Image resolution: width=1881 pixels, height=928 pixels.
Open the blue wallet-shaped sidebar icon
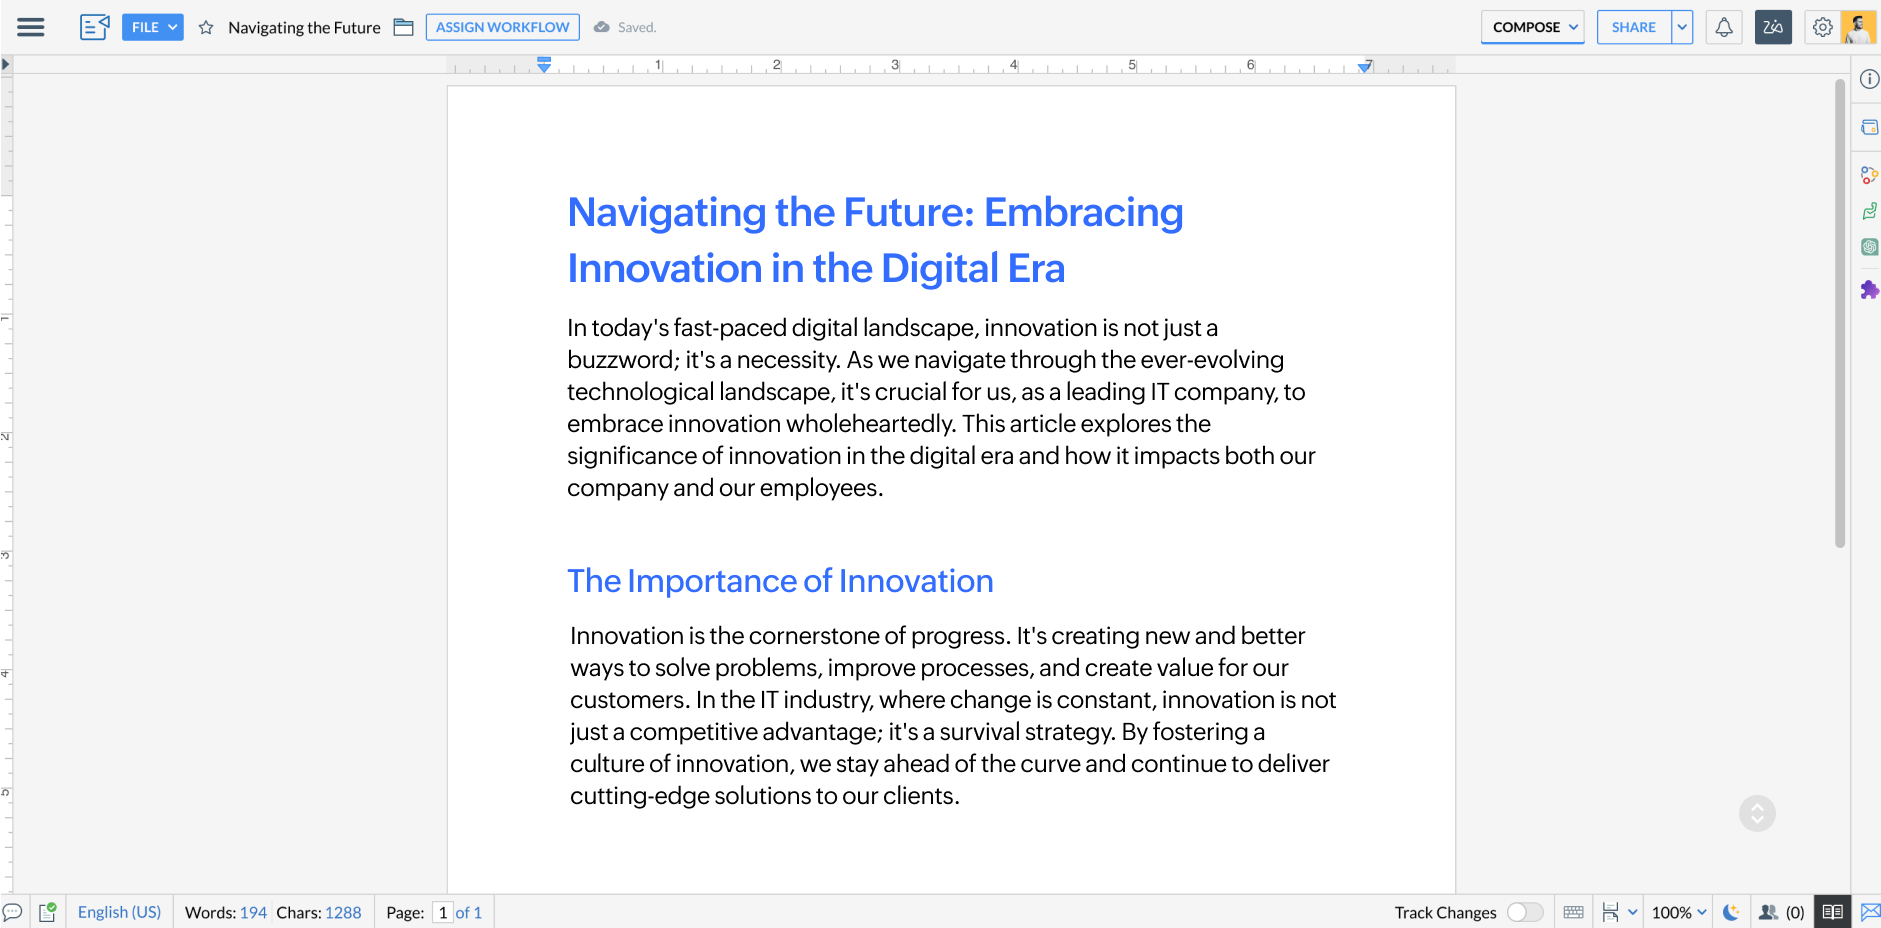[x=1869, y=127]
